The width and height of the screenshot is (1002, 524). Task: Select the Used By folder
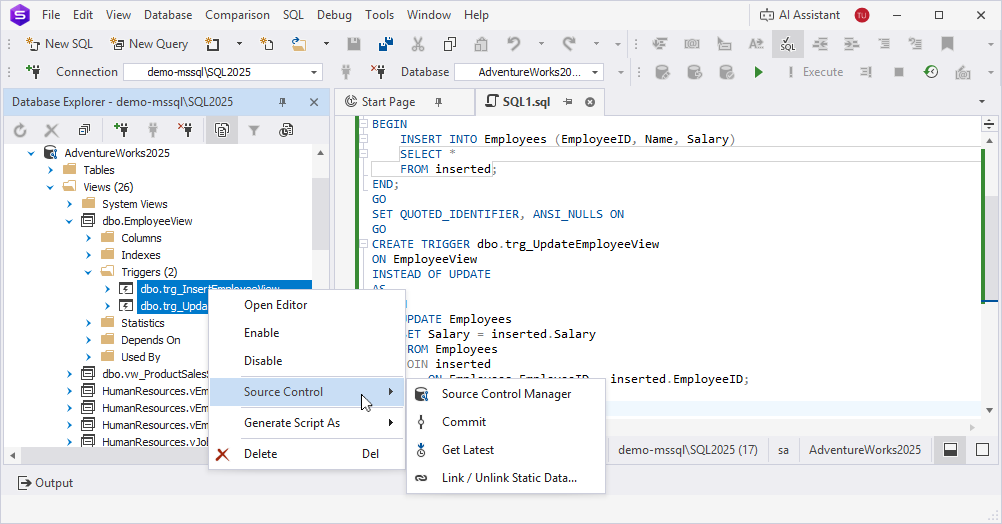click(141, 357)
